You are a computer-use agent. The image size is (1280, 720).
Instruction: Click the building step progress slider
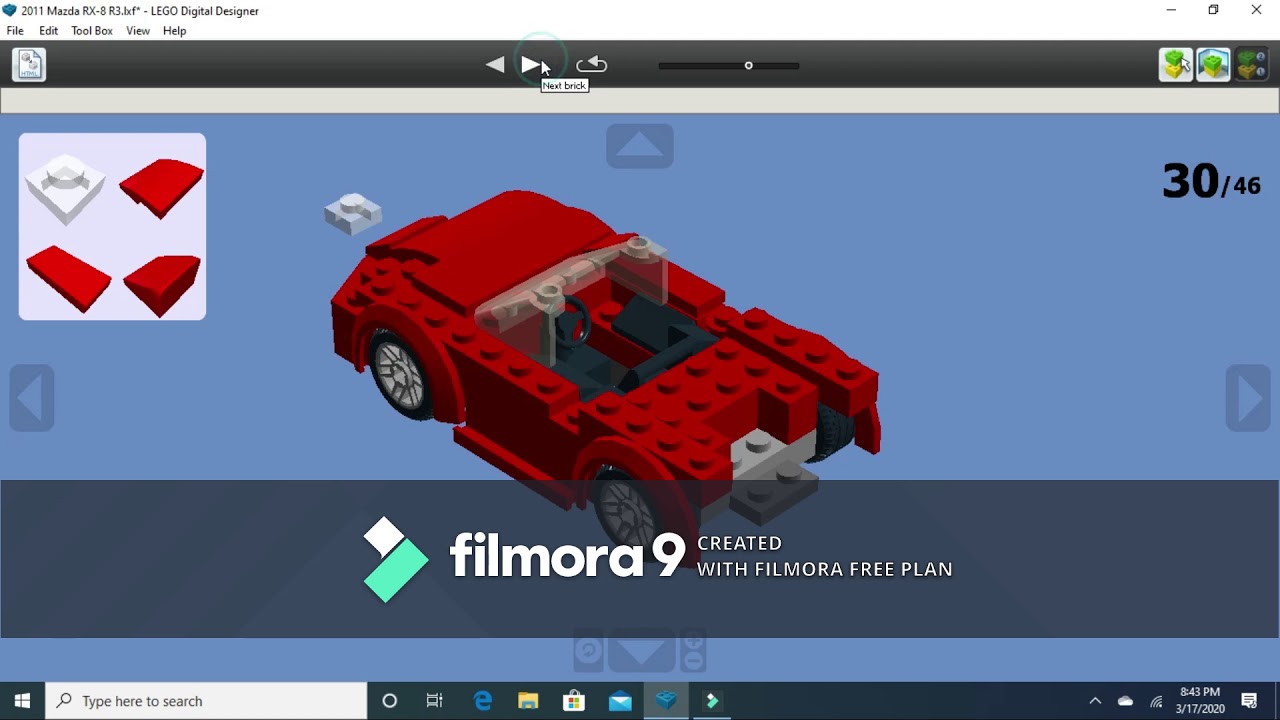pyautogui.click(x=729, y=66)
